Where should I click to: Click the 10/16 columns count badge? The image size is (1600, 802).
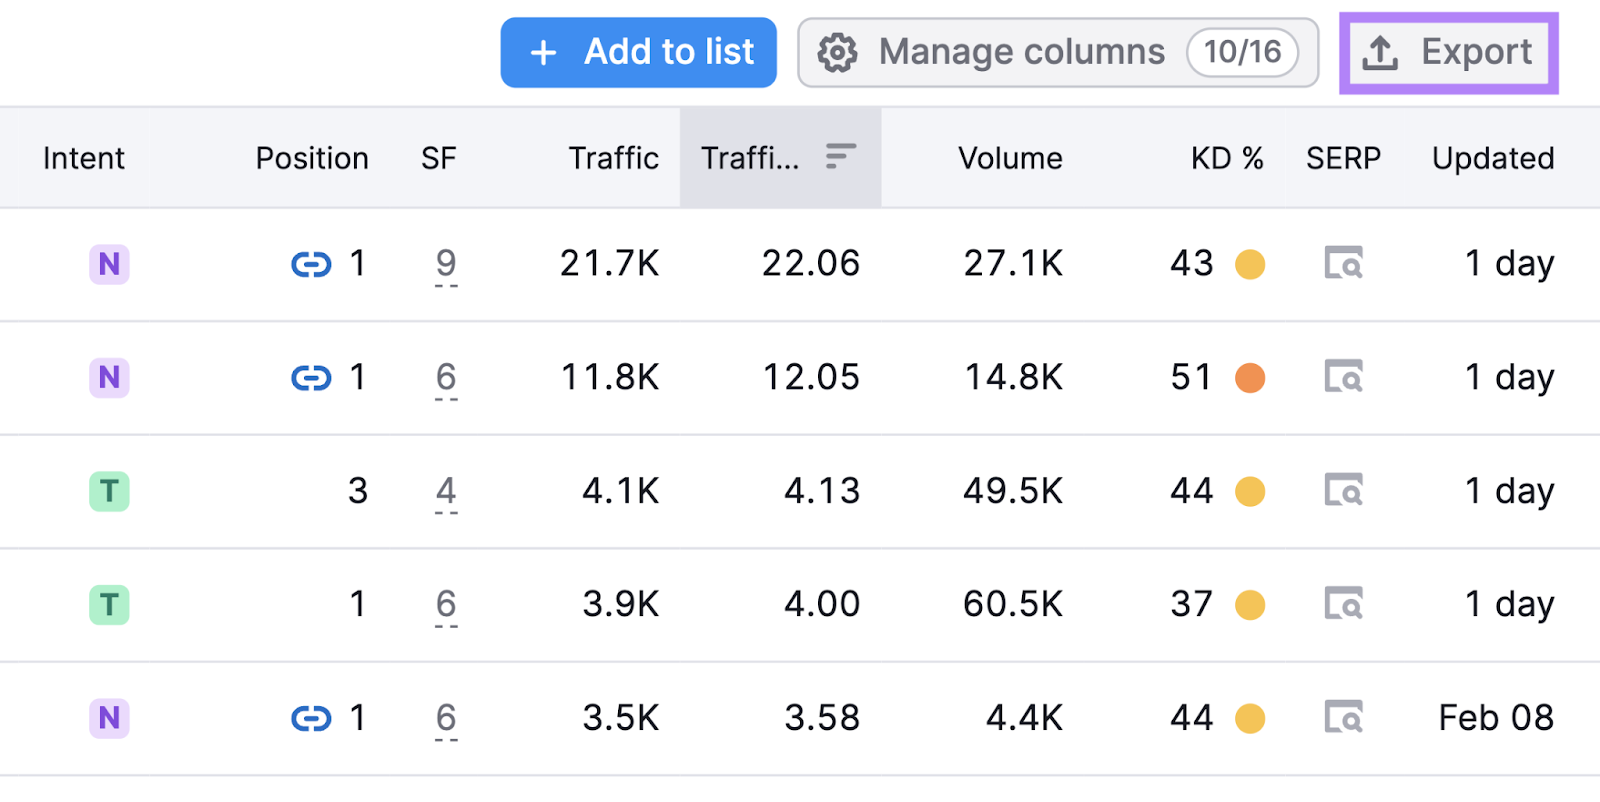tap(1242, 52)
